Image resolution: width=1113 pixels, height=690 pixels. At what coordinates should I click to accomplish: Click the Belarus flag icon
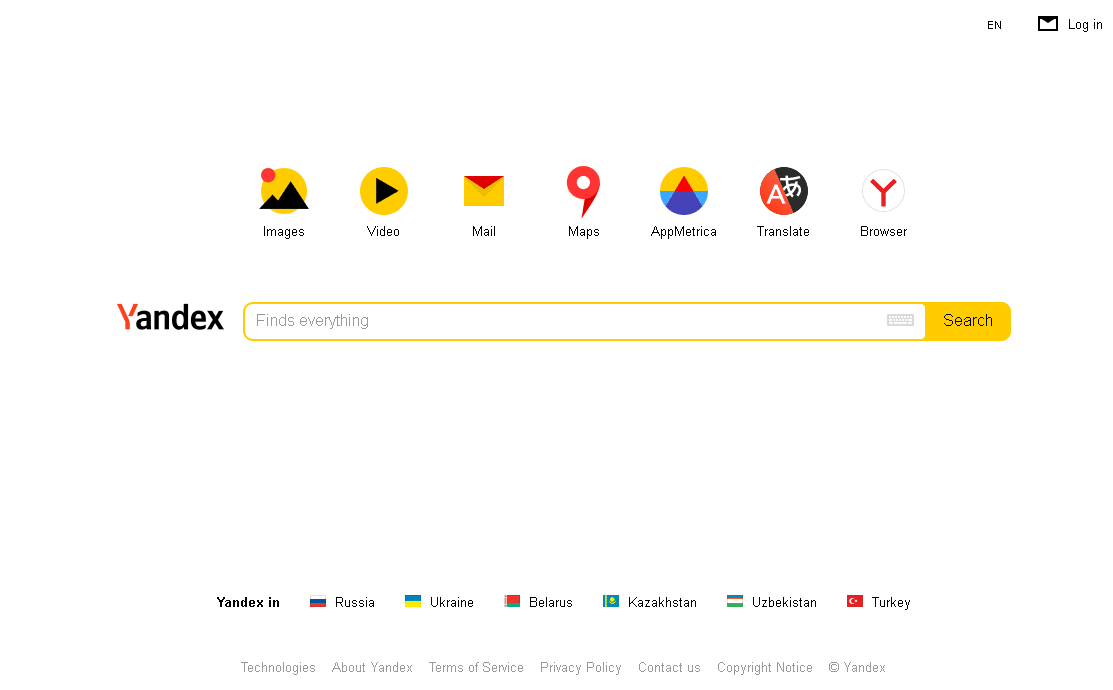[x=512, y=601]
